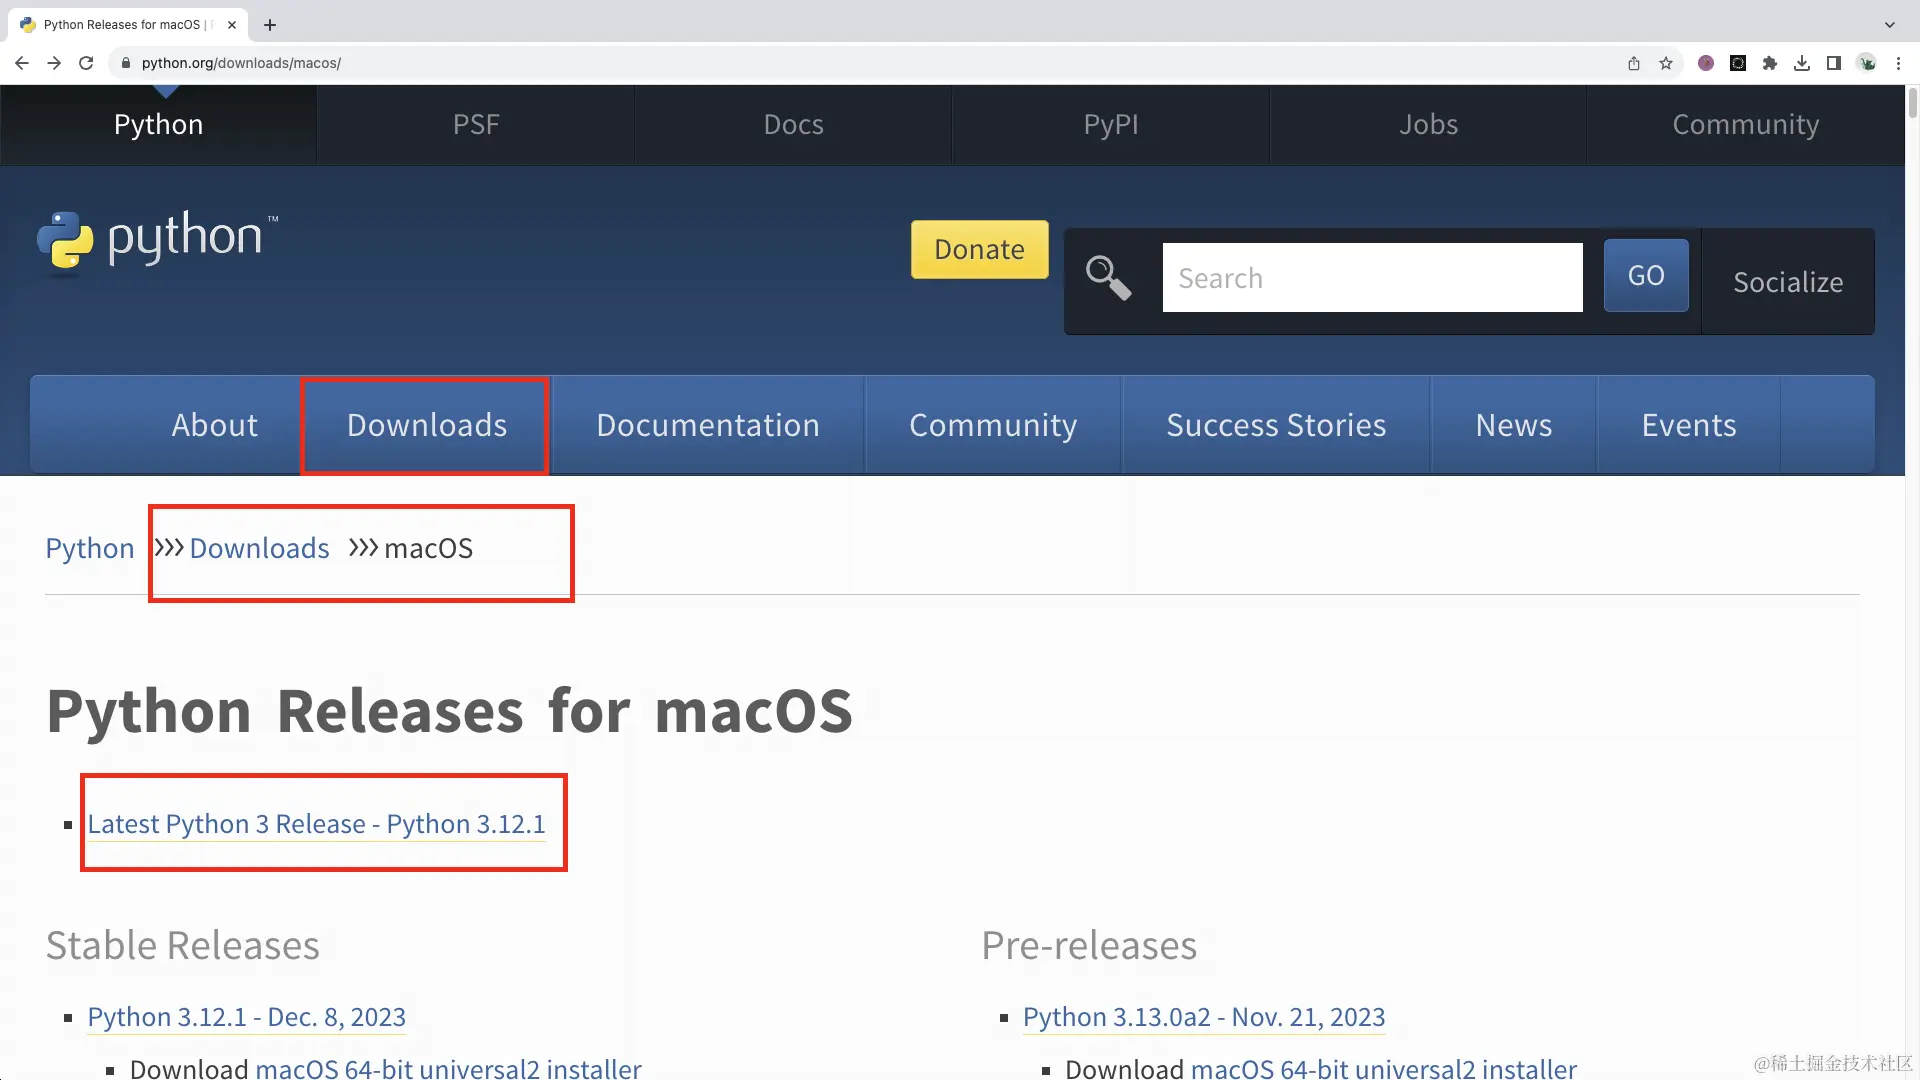
Task: Click the browser forward arrow
Action: (x=54, y=63)
